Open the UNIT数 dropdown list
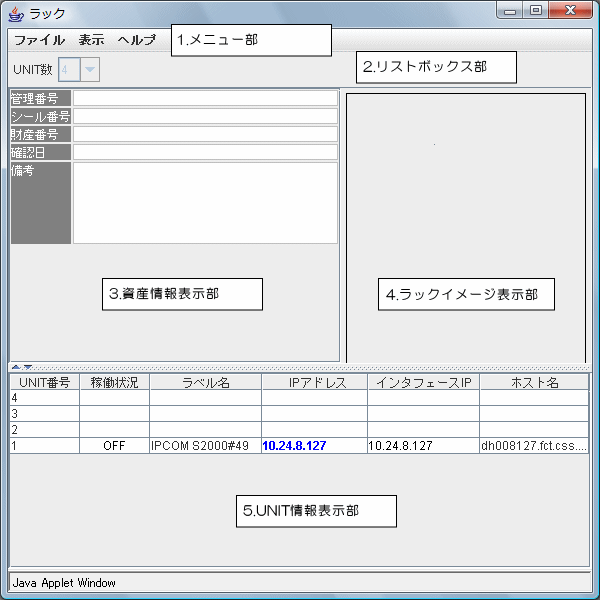The width and height of the screenshot is (600, 600). (90, 69)
